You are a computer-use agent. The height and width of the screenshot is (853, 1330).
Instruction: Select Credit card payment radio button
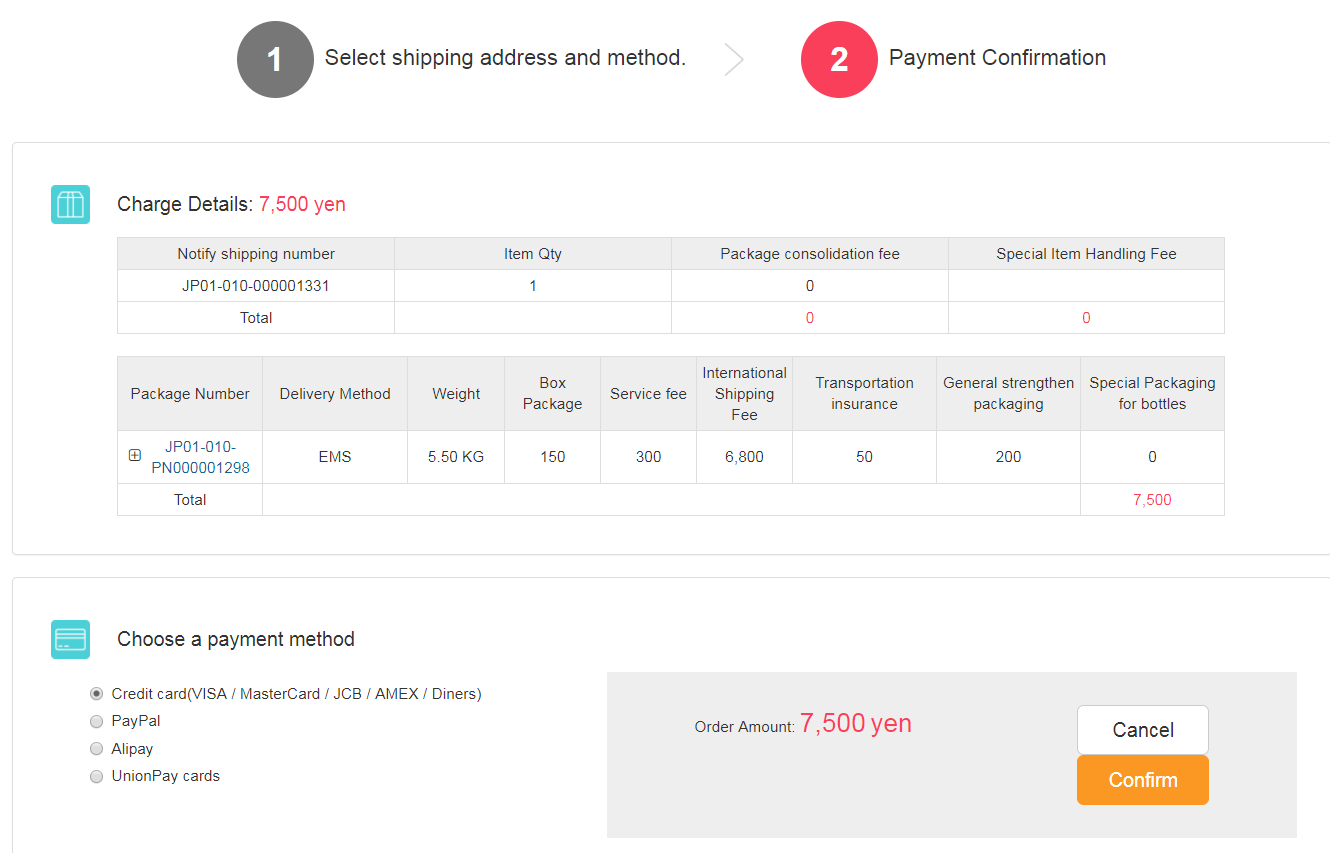pyautogui.click(x=96, y=693)
